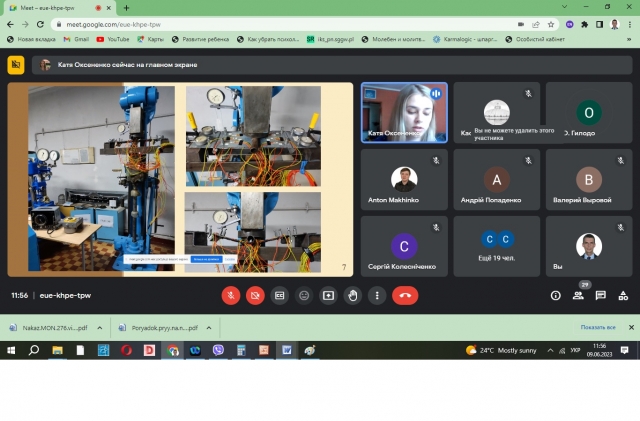This screenshot has width=640, height=421.
Task: Open 'Особистий кабінет' bookmark
Action: (x=535, y=39)
